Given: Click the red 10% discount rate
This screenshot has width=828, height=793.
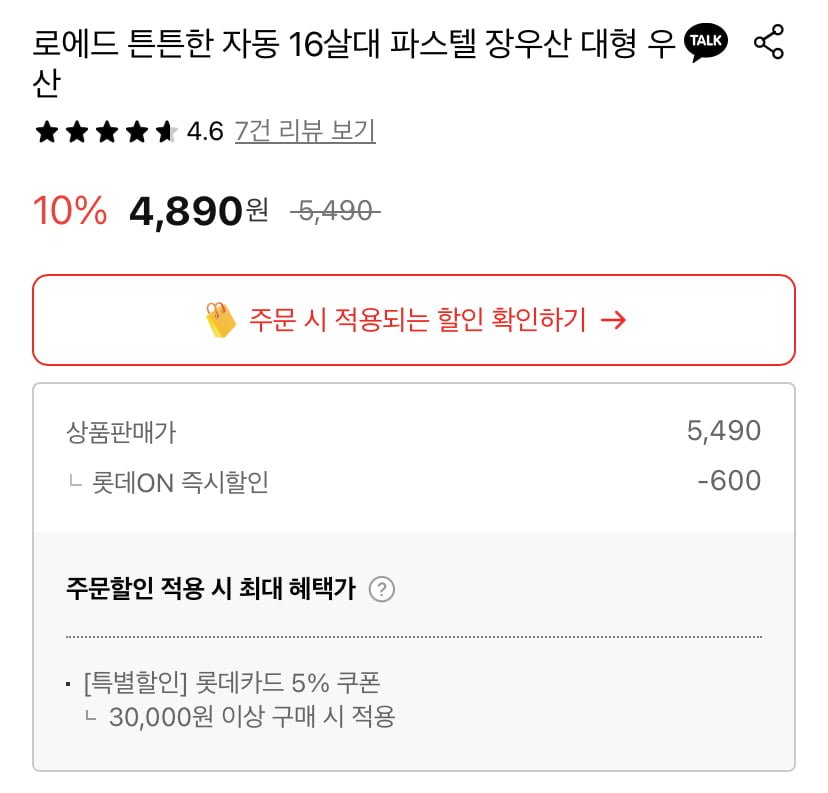Looking at the screenshot, I should pyautogui.click(x=70, y=211).
